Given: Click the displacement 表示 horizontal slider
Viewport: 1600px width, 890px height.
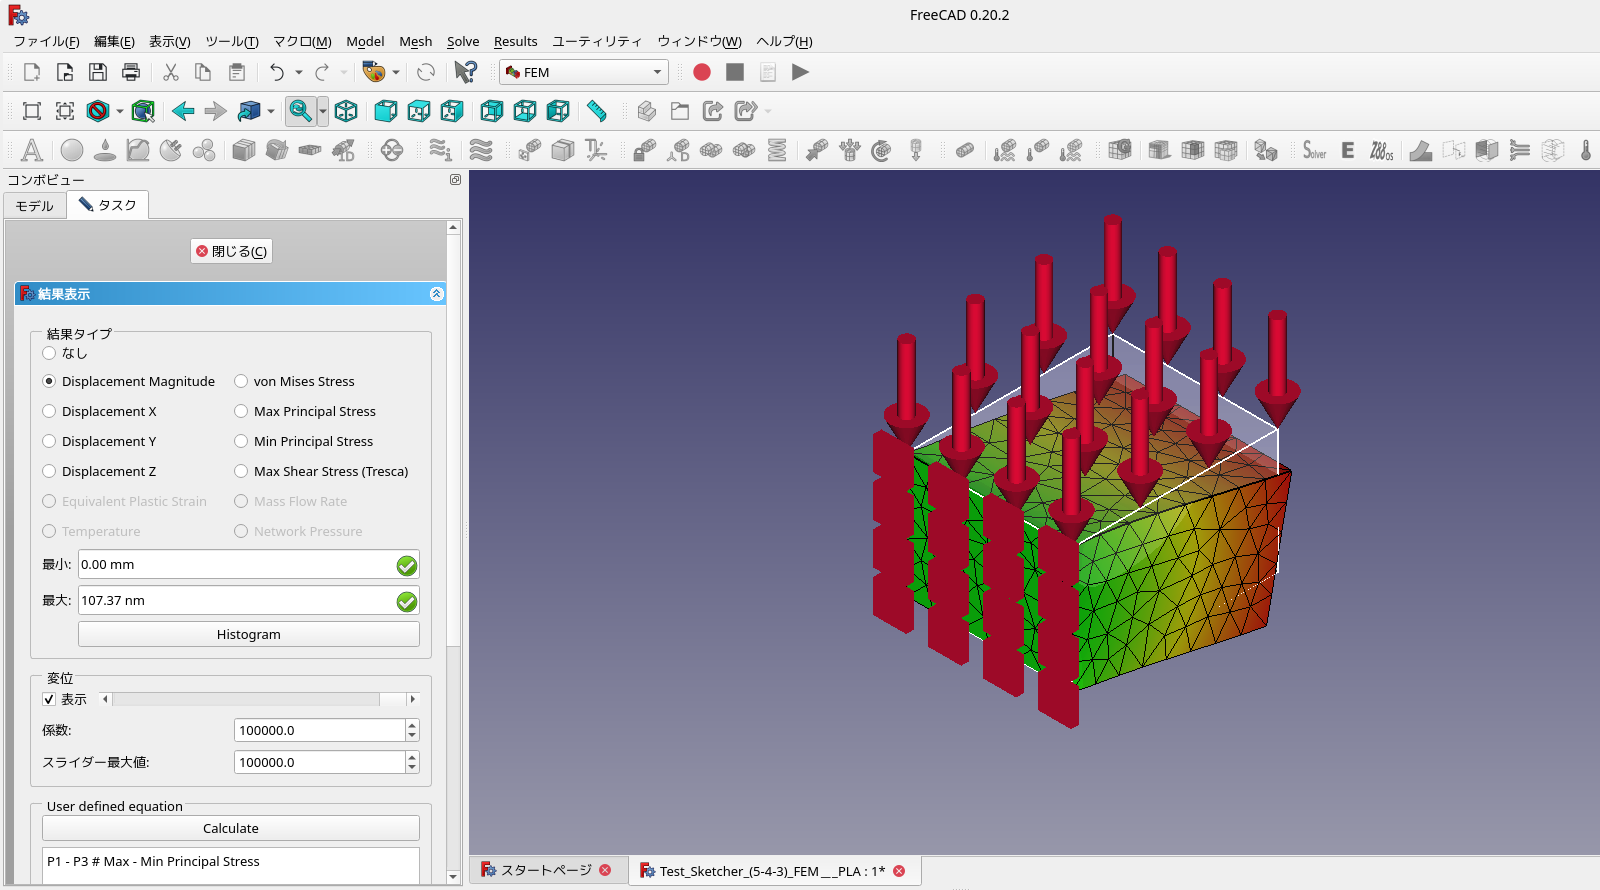Looking at the screenshot, I should coord(259,699).
